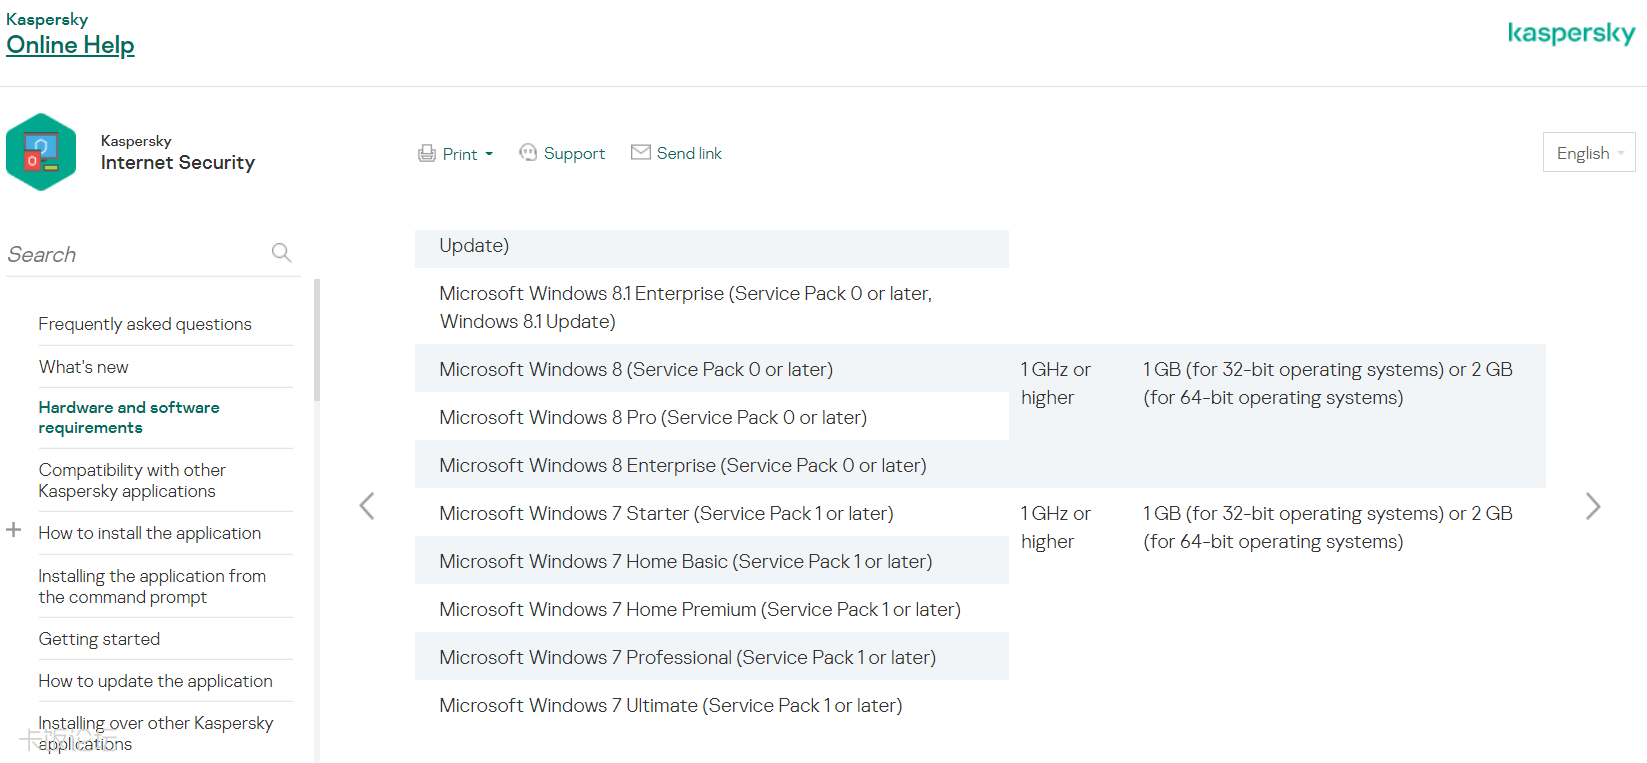Click the Support link
The image size is (1647, 763).
tap(574, 153)
